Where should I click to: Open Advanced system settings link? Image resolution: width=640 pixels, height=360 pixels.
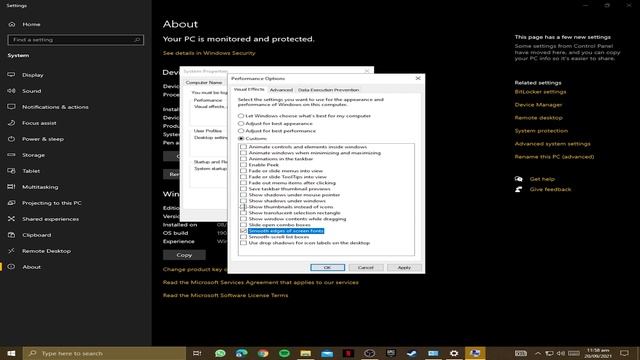(x=552, y=144)
